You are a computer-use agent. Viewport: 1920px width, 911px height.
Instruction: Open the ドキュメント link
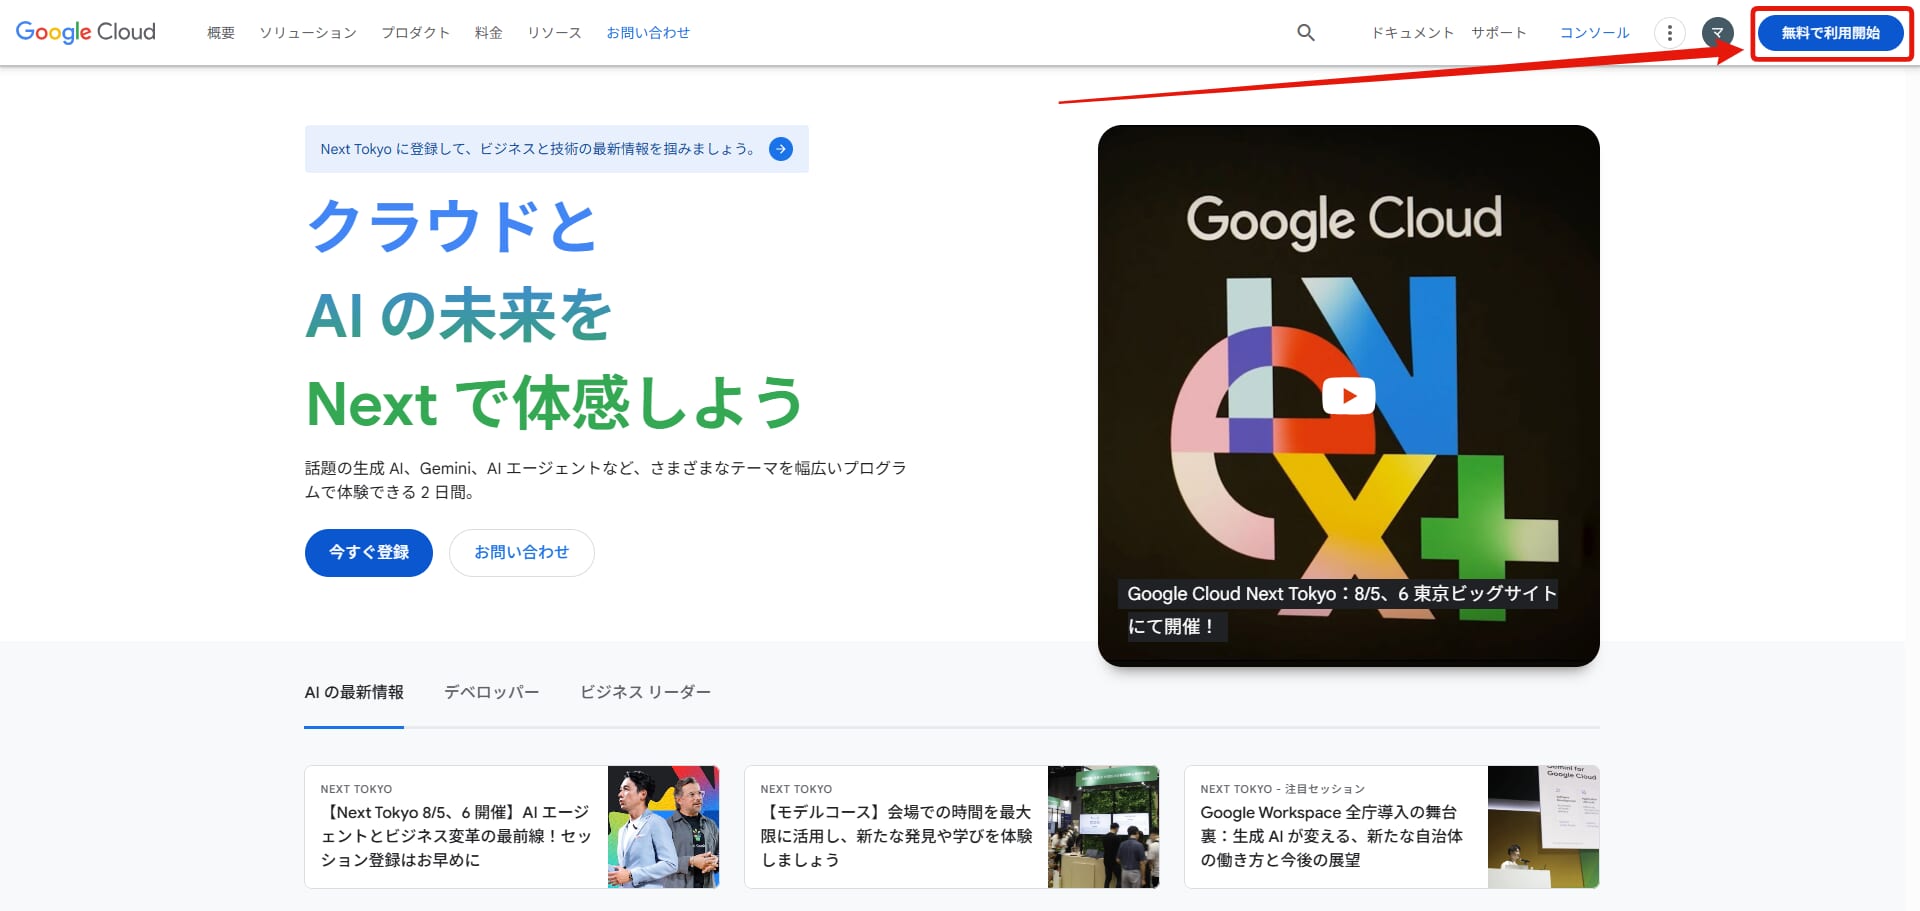click(1412, 33)
